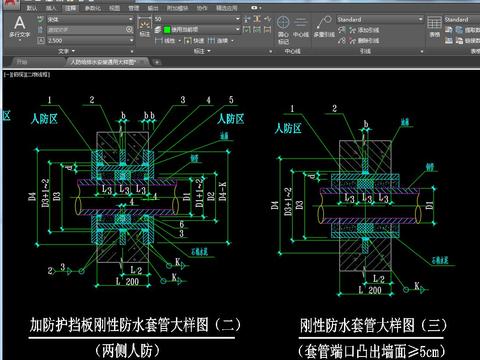Open the dimension style dropdown showing 50
The image size is (480, 360).
coord(237,19)
